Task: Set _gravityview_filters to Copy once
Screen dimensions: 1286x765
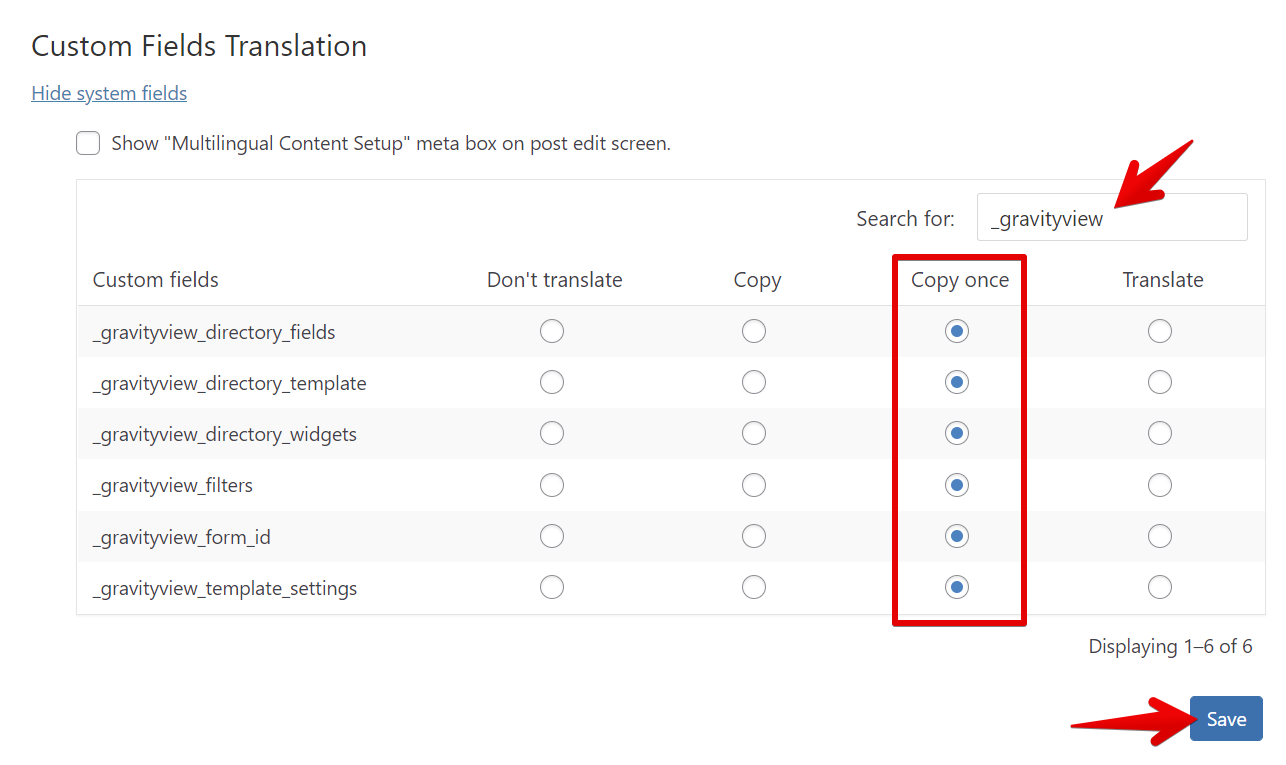Action: coord(957,485)
